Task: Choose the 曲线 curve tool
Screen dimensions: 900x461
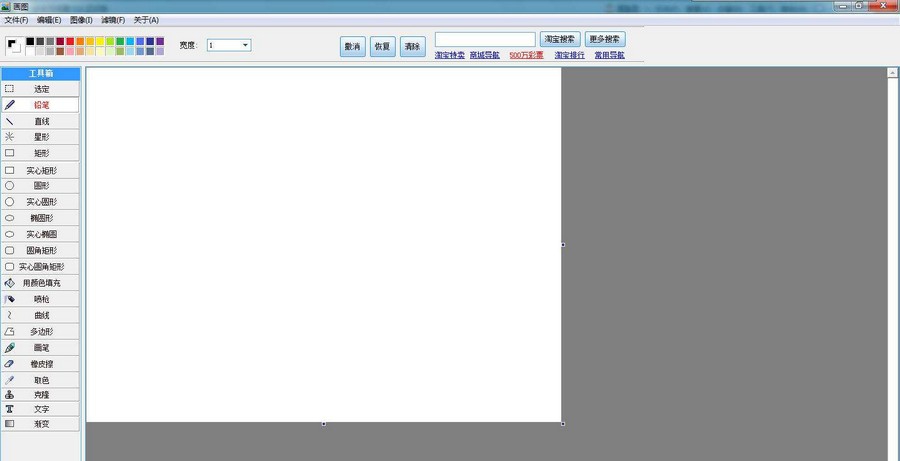Action: point(40,315)
